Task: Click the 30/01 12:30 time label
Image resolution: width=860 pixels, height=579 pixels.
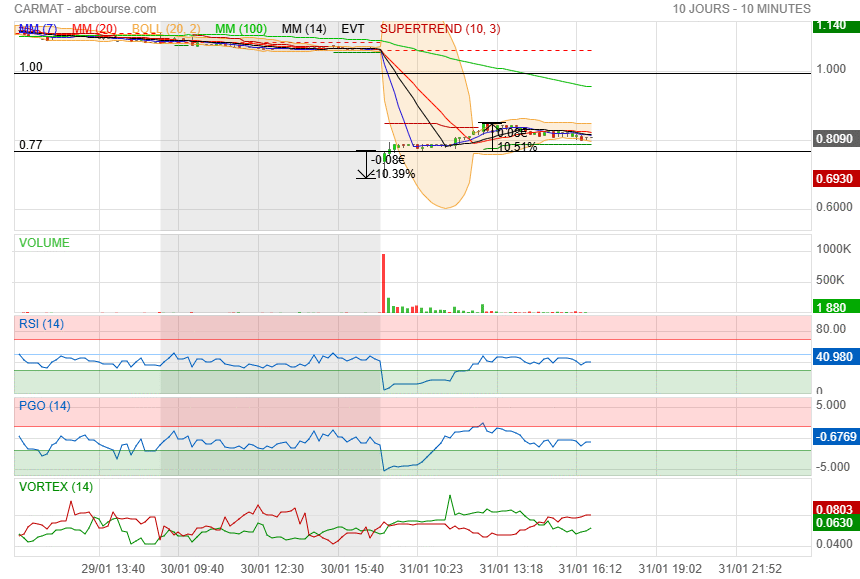Action: [x=272, y=569]
